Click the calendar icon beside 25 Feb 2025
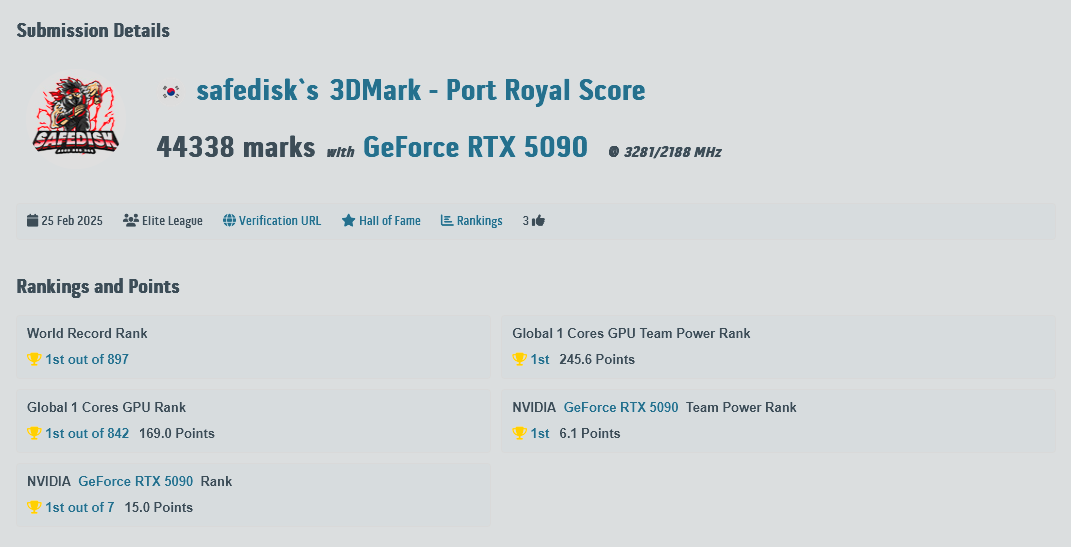 pyautogui.click(x=33, y=220)
